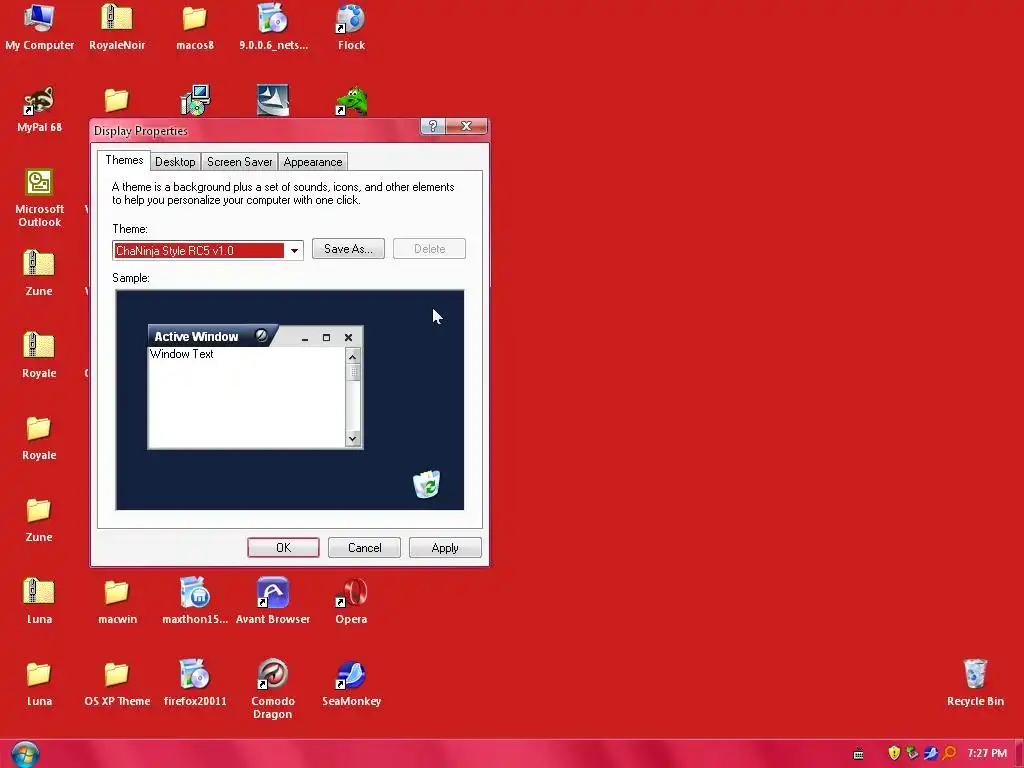Select the macos8 folder on desktop
Viewport: 1024px width, 768px height.
coord(195,27)
